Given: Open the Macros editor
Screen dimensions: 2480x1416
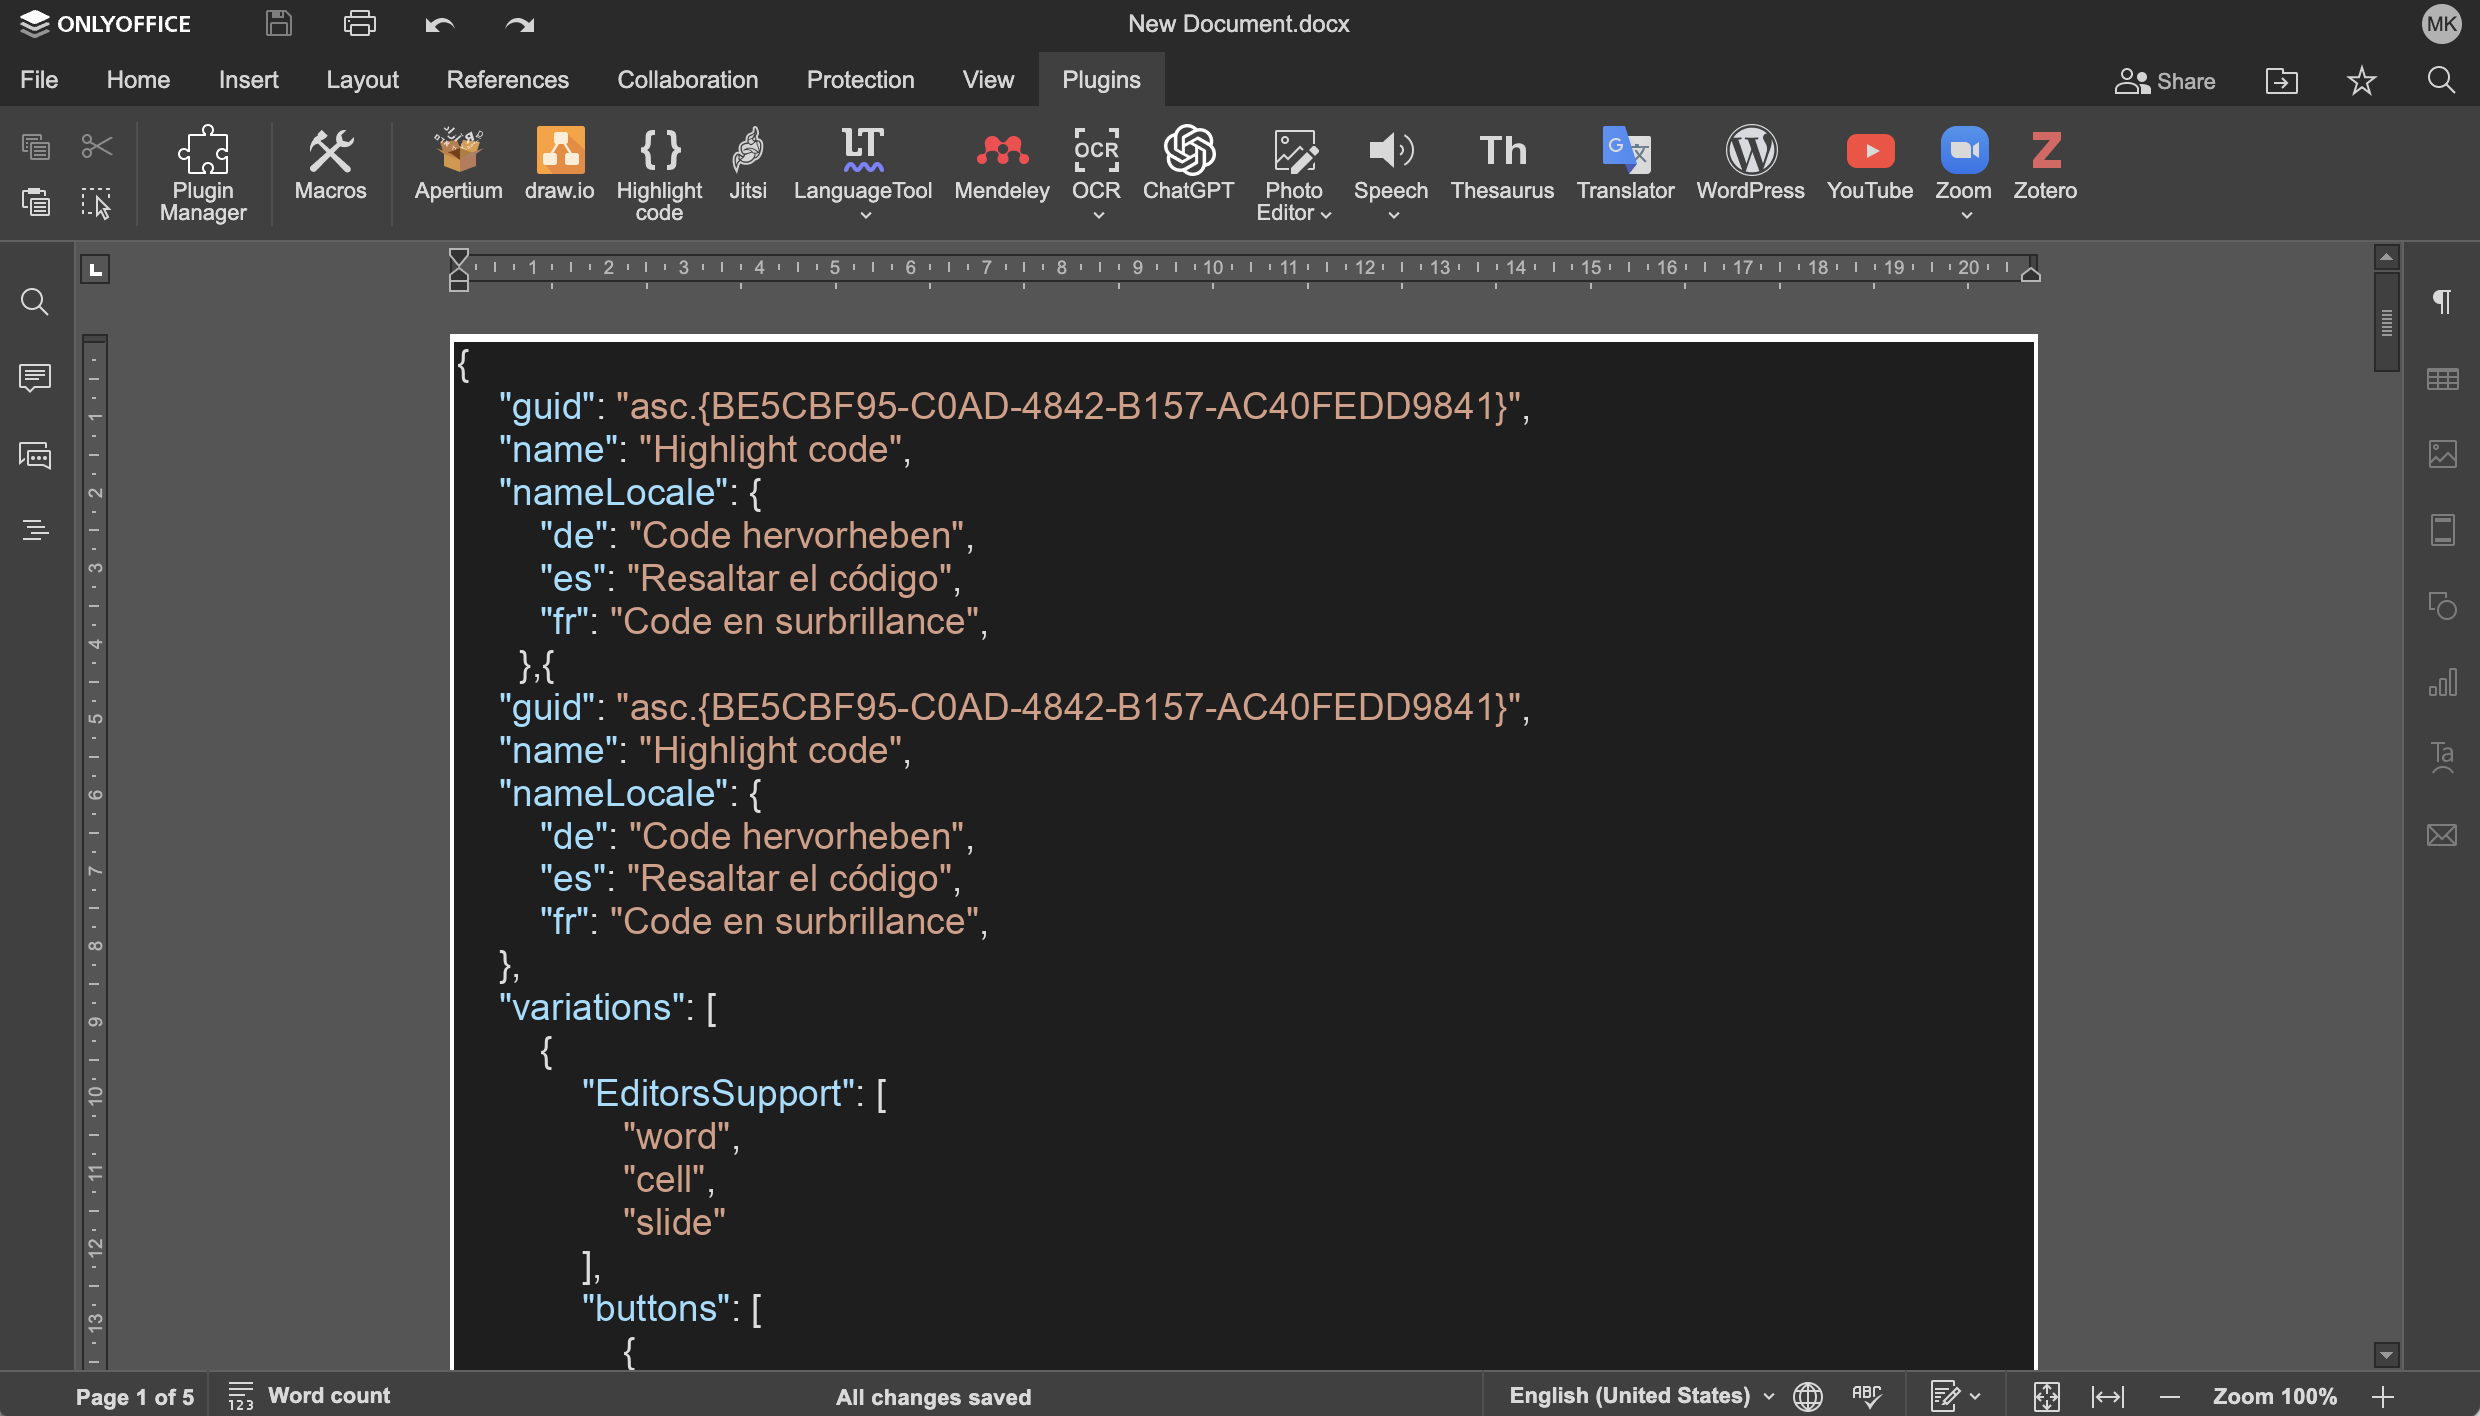Looking at the screenshot, I should click(330, 165).
